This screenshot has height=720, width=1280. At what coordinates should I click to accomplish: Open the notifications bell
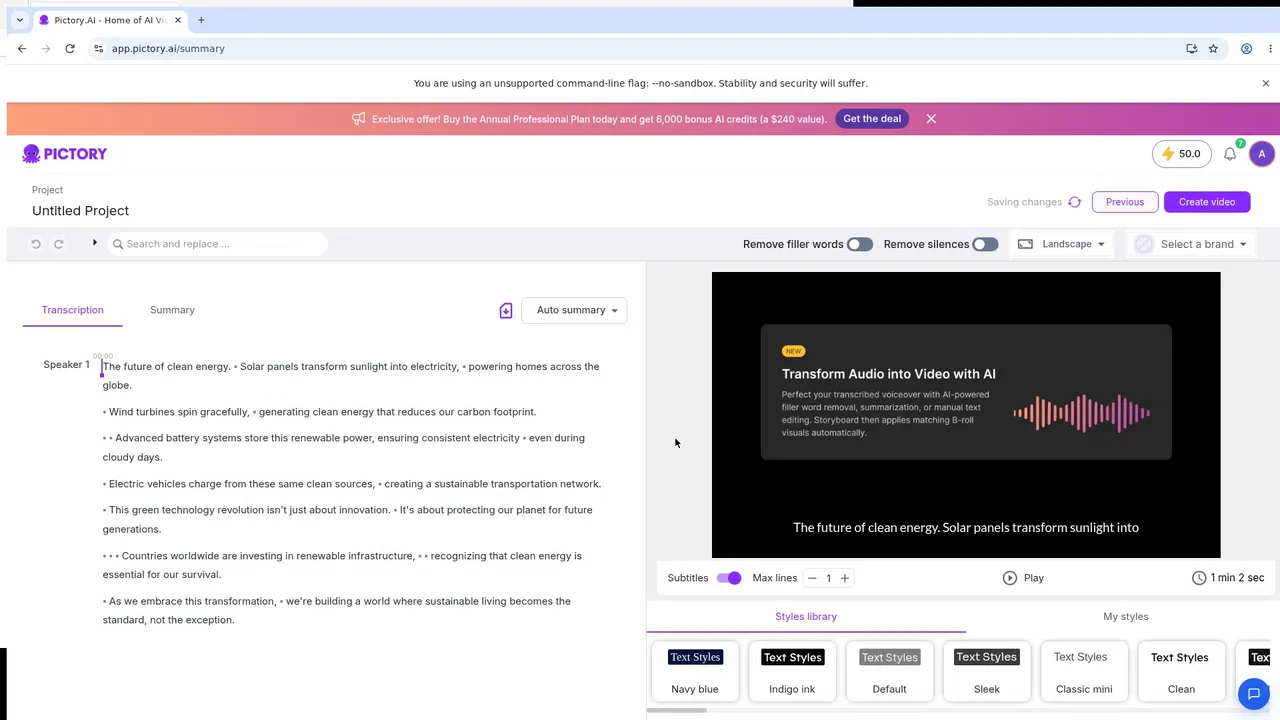[1230, 154]
